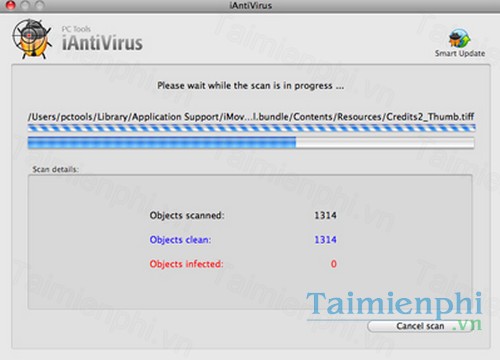The width and height of the screenshot is (500, 360).
Task: Click the Cancel scan button
Action: (421, 326)
